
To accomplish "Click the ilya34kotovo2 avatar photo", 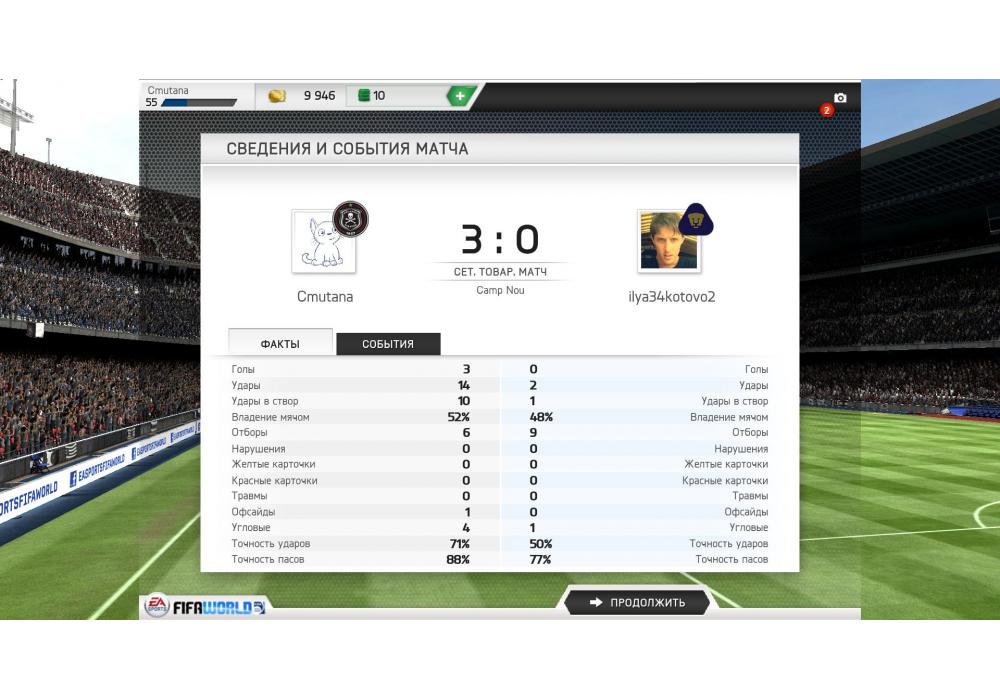I will (x=669, y=242).
